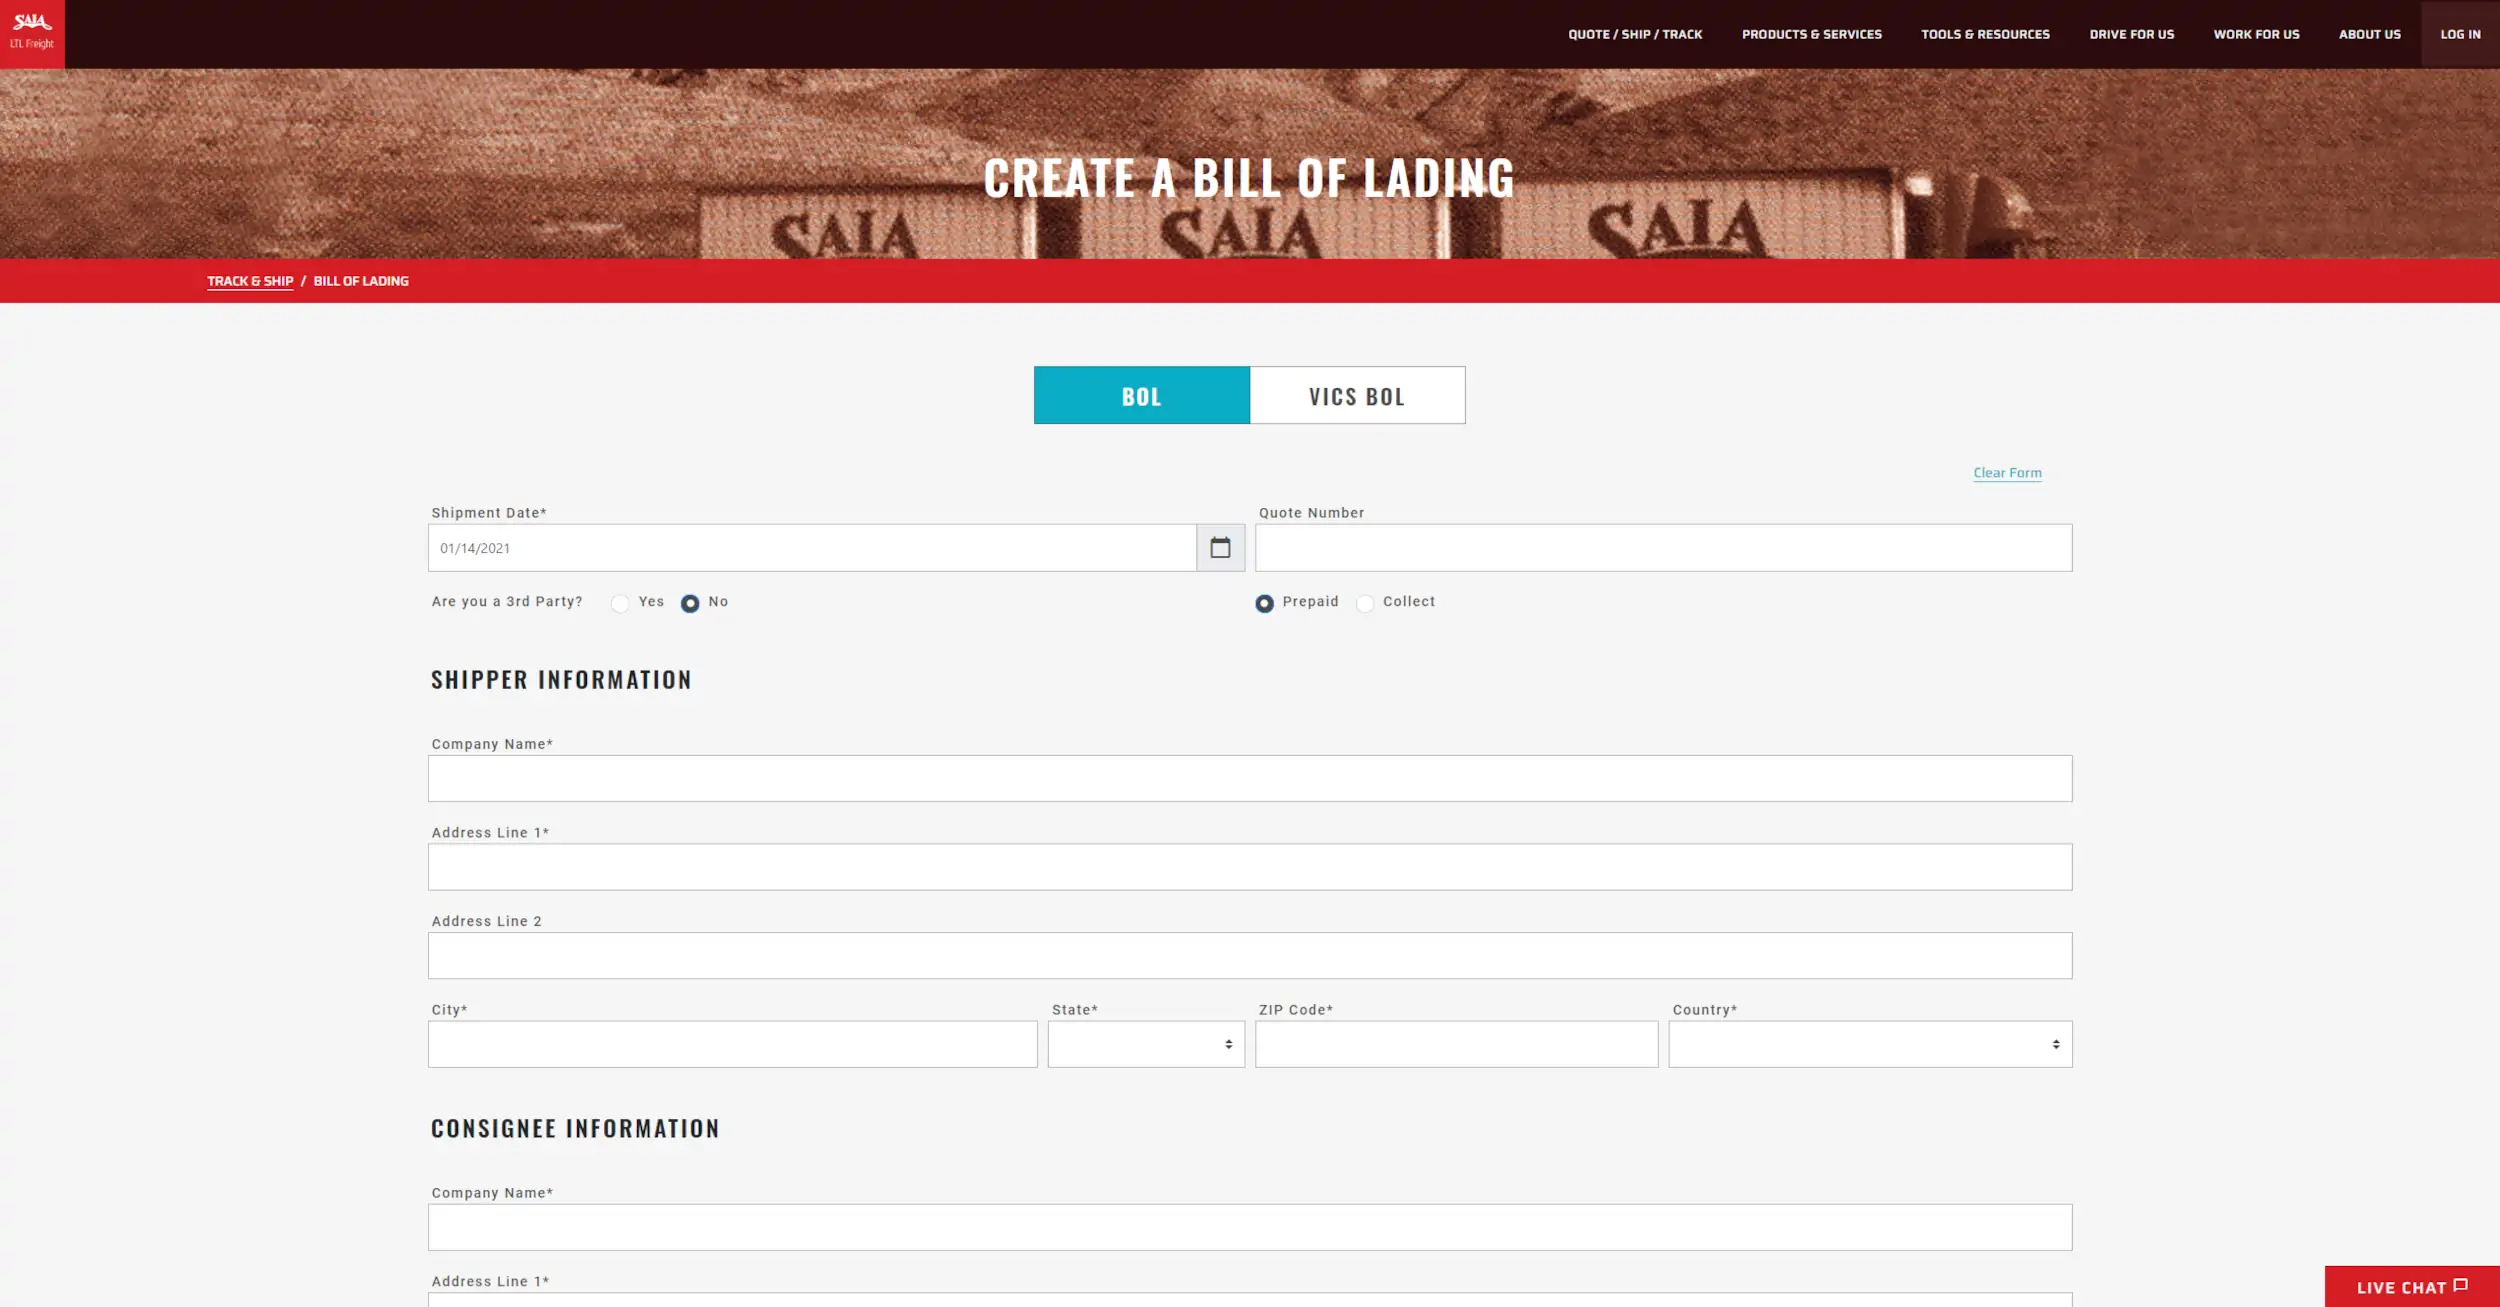Click the Create a Bill of Lading title

point(1249,178)
